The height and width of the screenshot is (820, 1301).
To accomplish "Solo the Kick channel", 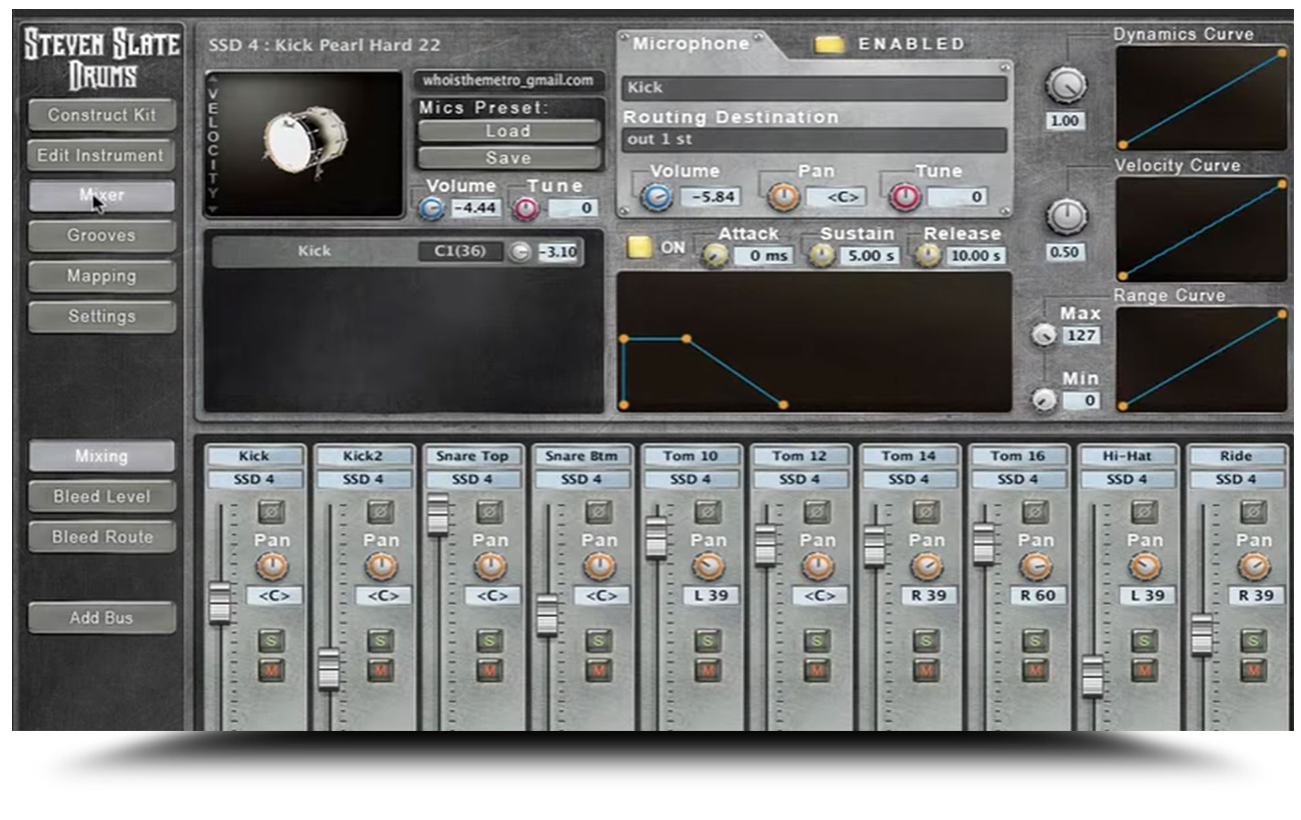I will coord(271,641).
